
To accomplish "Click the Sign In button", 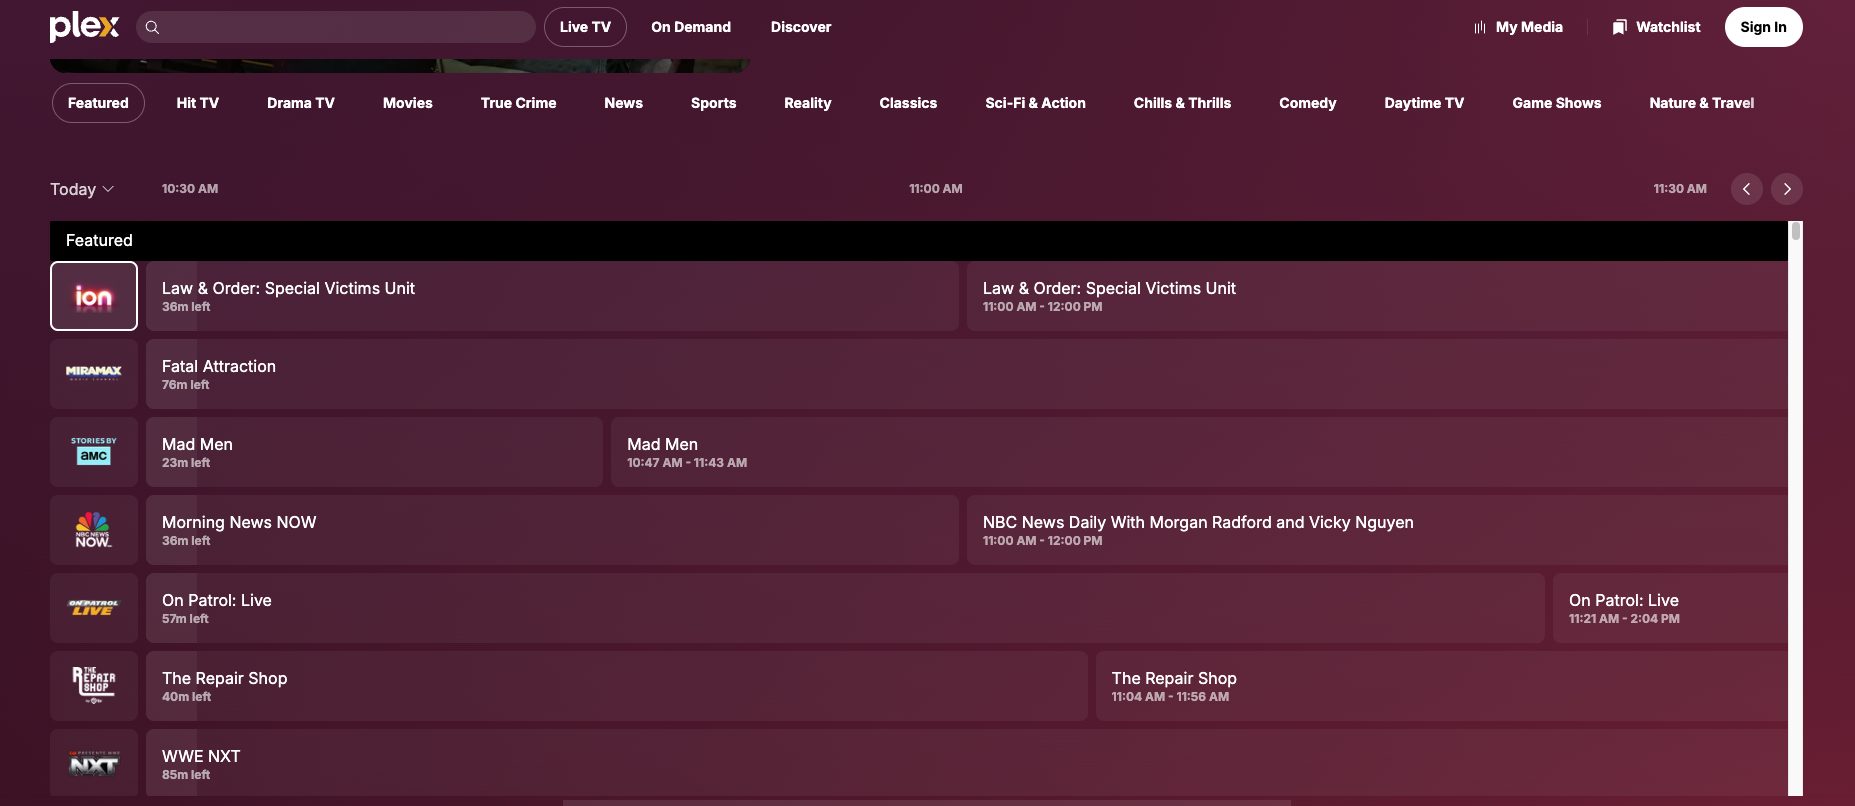I will [1764, 27].
